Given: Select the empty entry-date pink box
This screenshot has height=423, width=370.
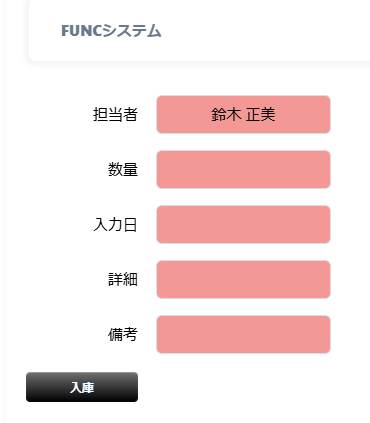Looking at the screenshot, I should (243, 224).
